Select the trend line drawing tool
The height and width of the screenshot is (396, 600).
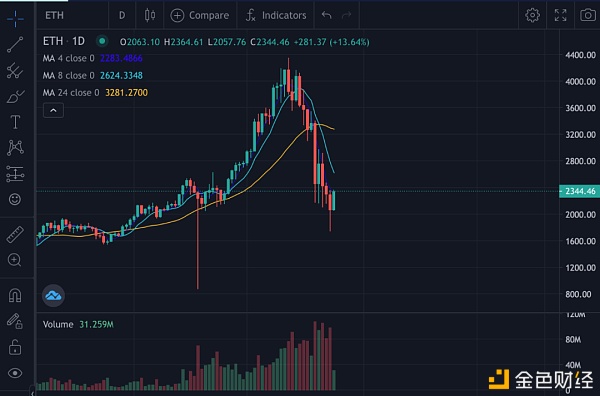(x=15, y=44)
